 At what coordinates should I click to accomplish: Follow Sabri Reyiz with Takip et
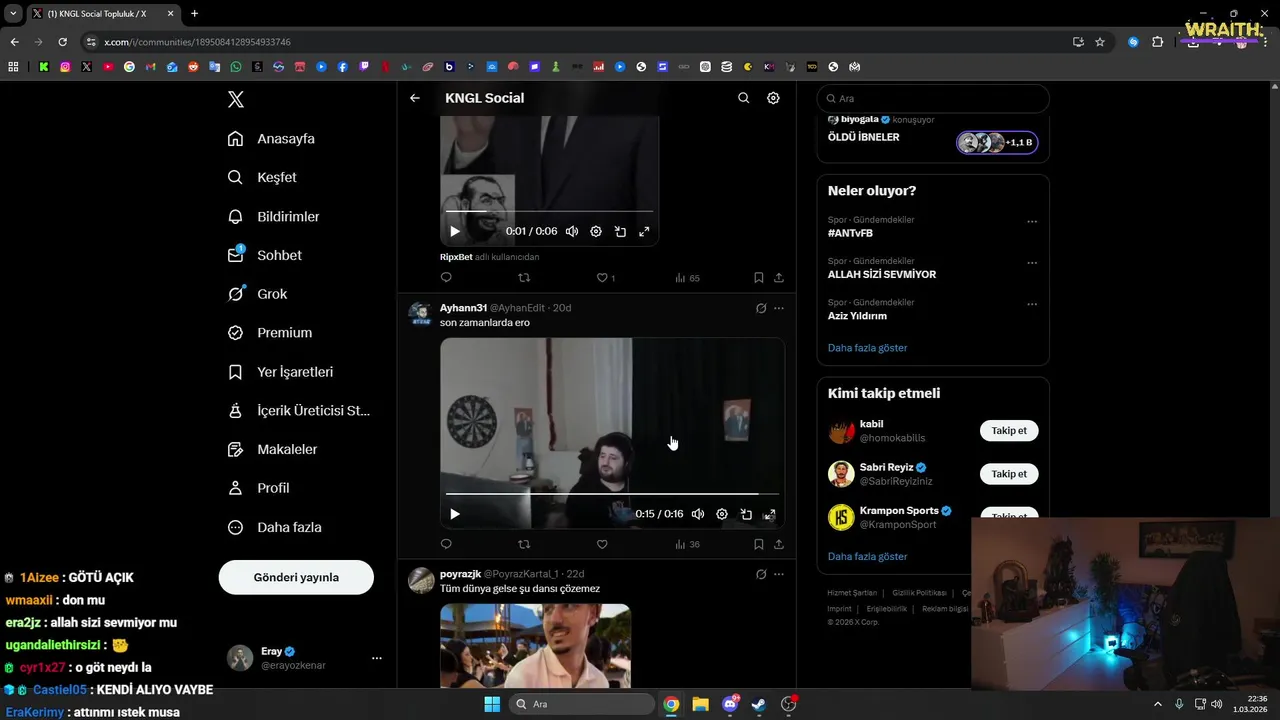[x=1009, y=474]
